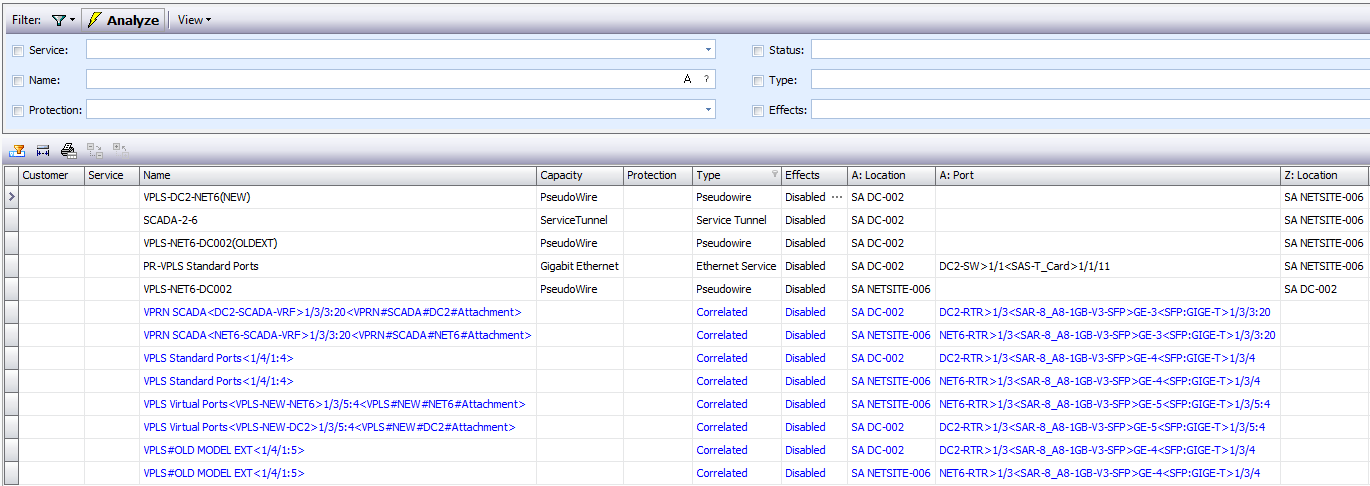The image size is (1370, 486).
Task: Click into the Effects filter field
Action: (x=1090, y=109)
